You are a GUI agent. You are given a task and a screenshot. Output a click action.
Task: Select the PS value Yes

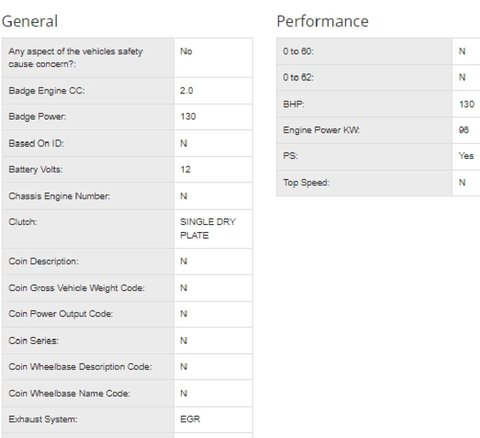pyautogui.click(x=466, y=156)
